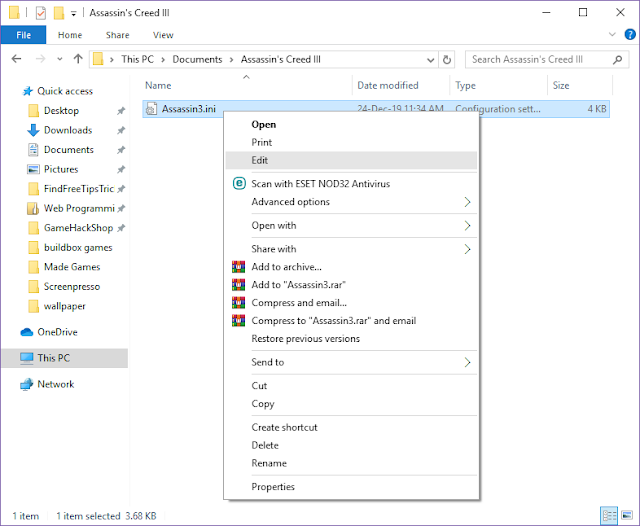Expand the Advanced options submenu
Viewport: 640px width, 526px height.
pos(351,202)
